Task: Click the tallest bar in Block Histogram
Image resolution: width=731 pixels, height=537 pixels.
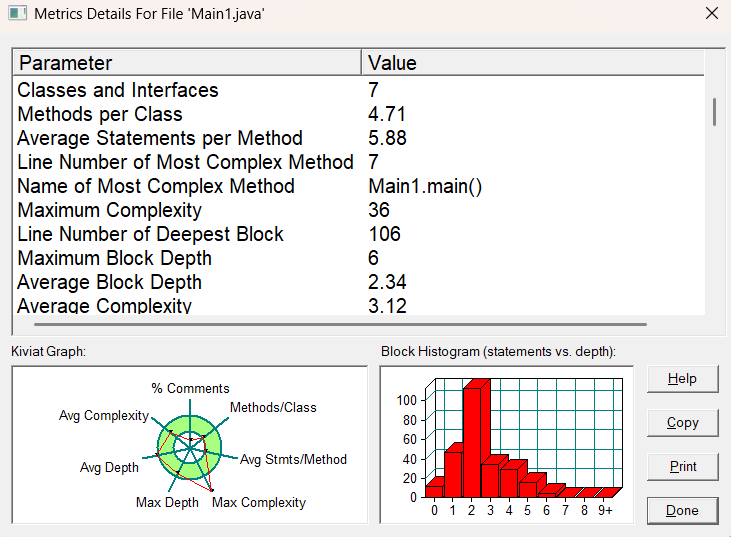Action: click(474, 440)
